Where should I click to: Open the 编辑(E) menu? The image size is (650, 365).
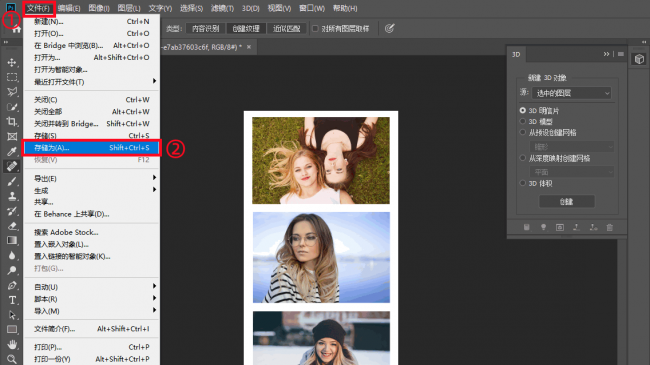(x=69, y=8)
